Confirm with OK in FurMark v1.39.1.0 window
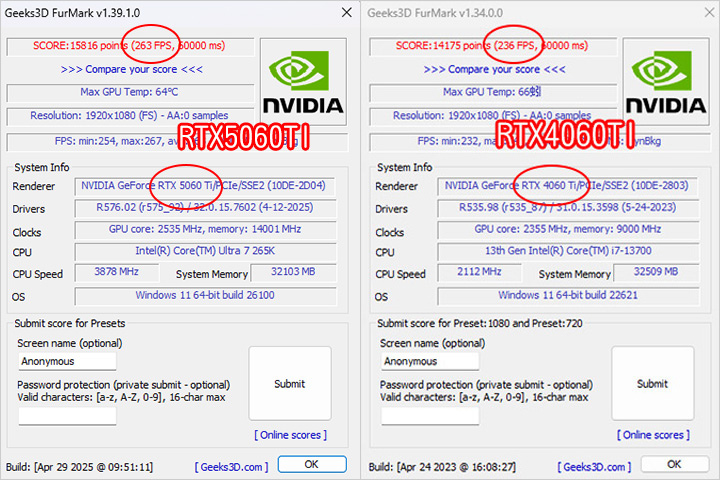The height and width of the screenshot is (480, 720). 312,464
